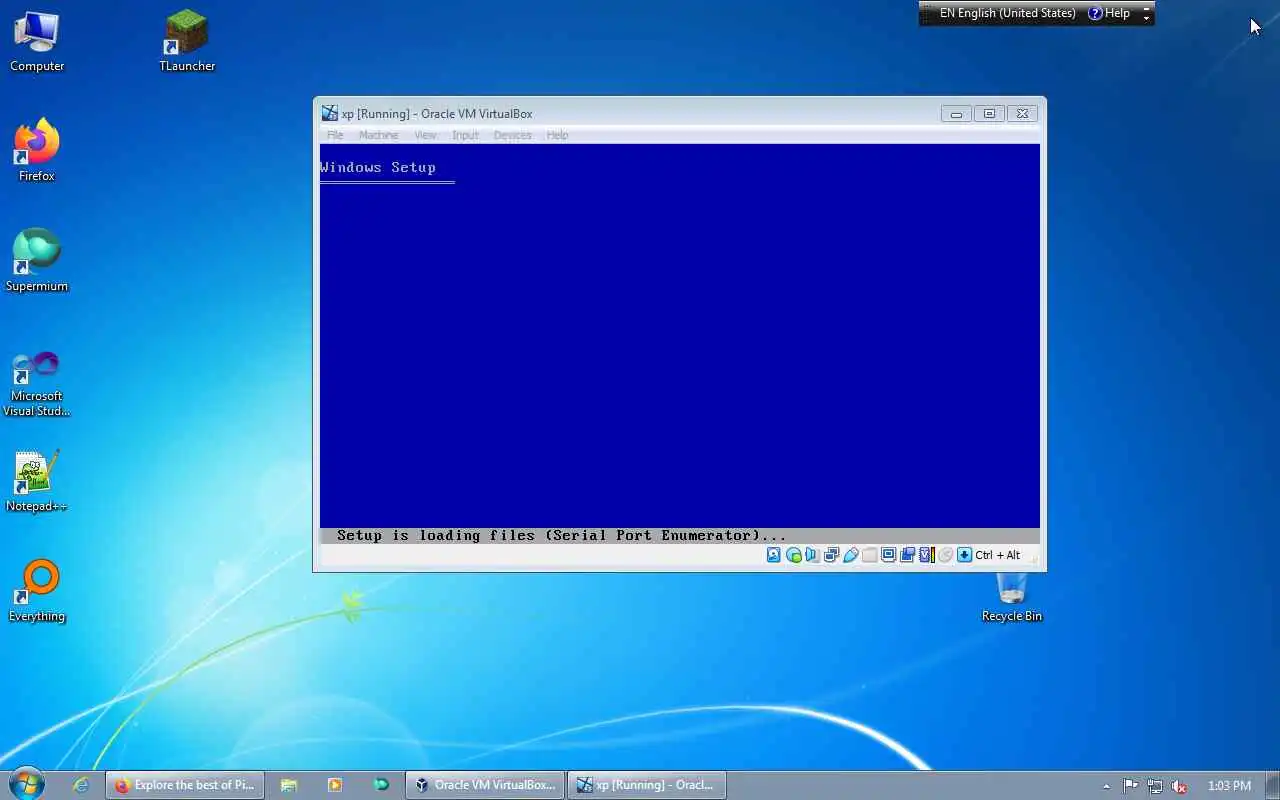Select the Notepad++ desktop shortcut

37,482
